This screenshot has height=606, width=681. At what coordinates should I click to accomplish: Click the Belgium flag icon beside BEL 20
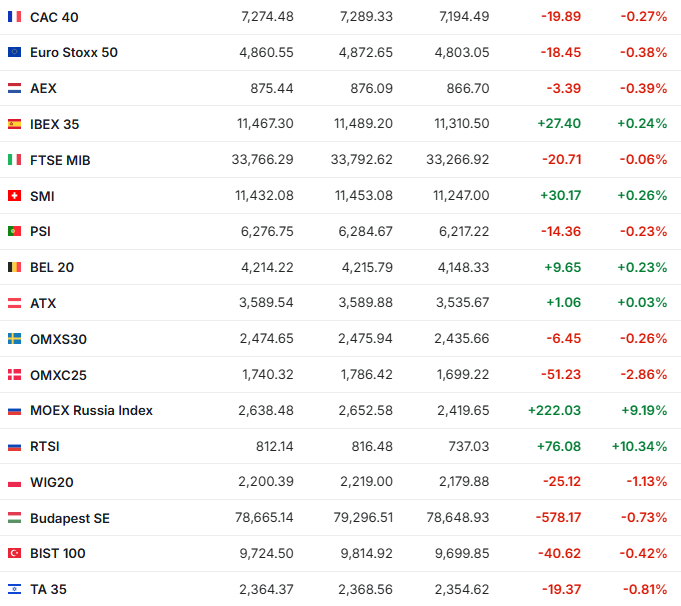[x=14, y=267]
